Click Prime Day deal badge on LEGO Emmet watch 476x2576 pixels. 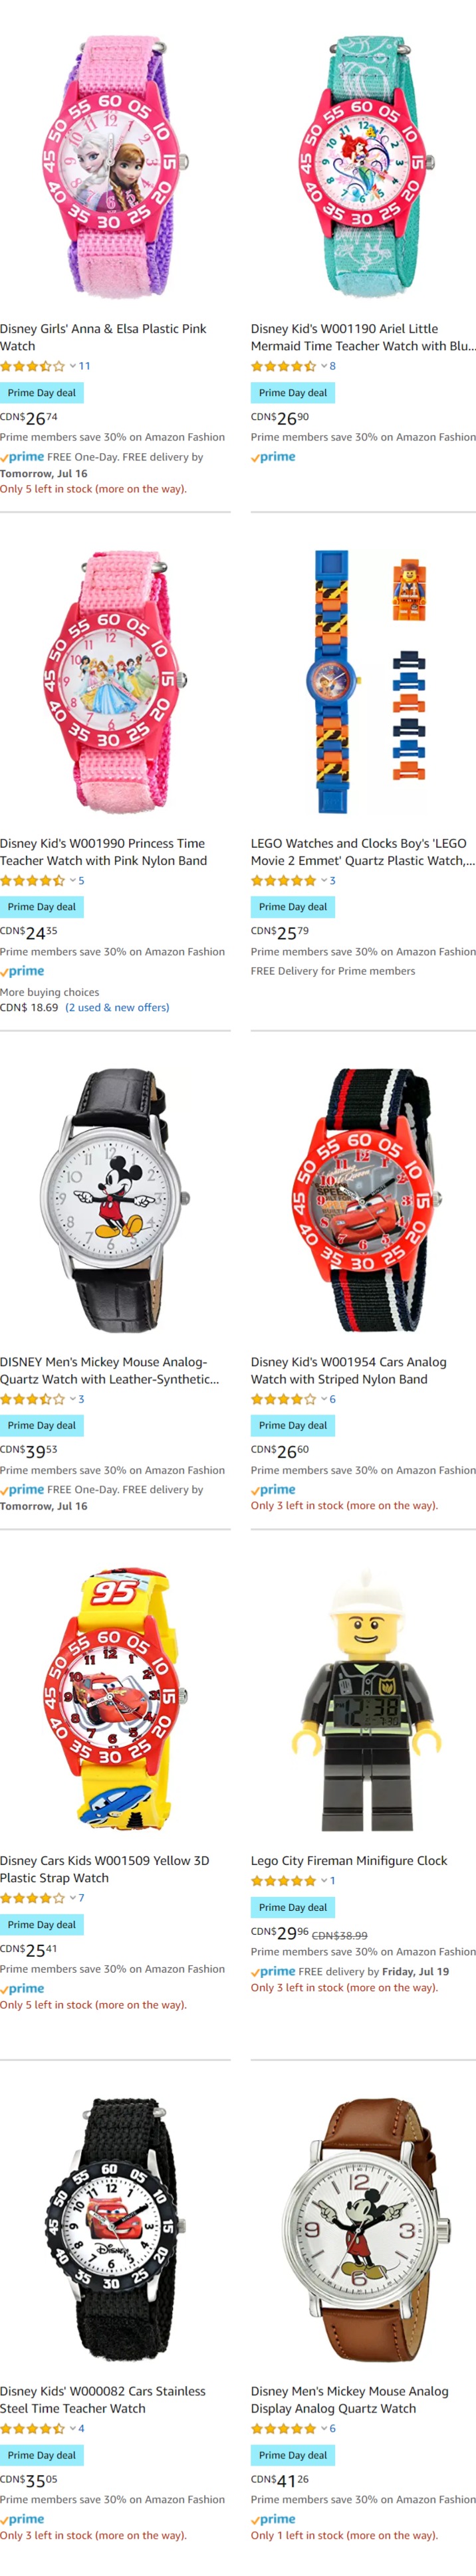pos(293,907)
